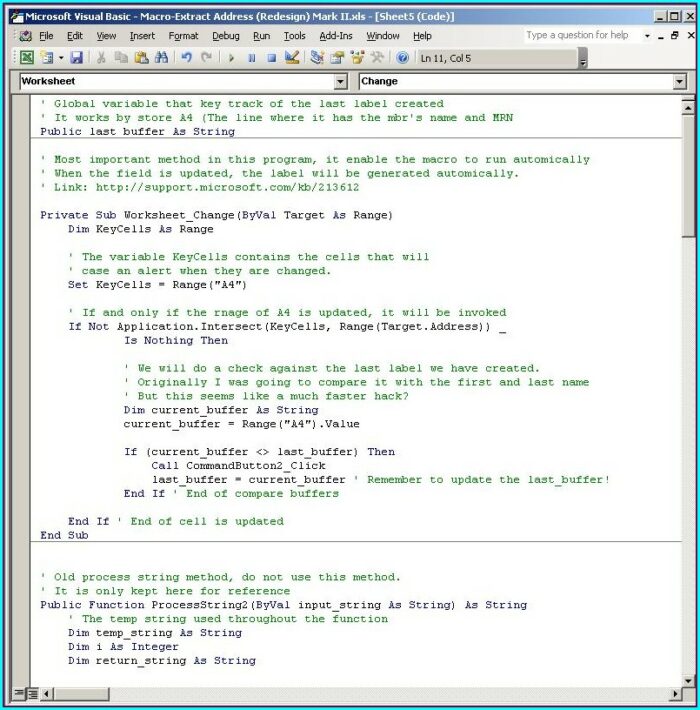Screen dimensions: 700x710
Task: Open the View menu
Action: 106,36
